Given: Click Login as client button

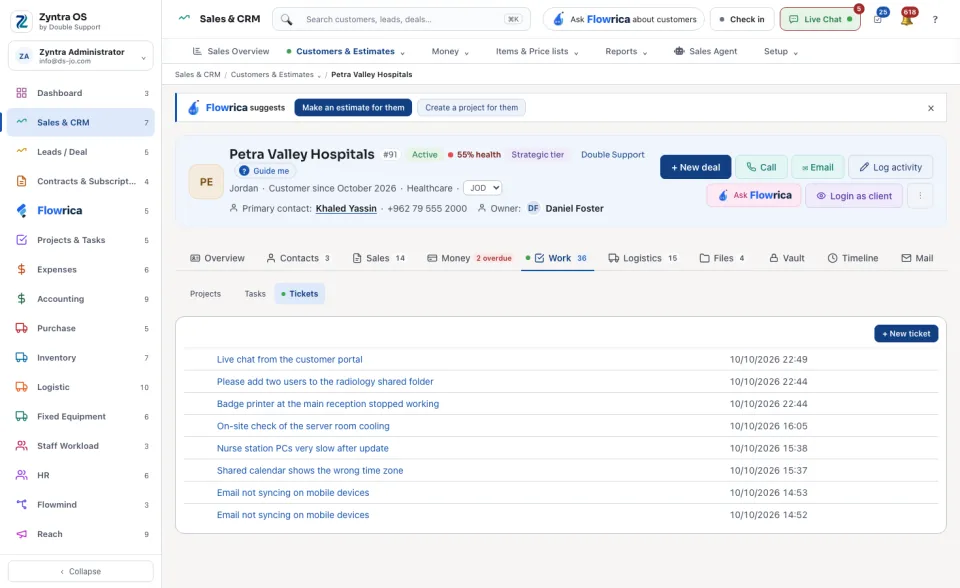Looking at the screenshot, I should click(854, 196).
